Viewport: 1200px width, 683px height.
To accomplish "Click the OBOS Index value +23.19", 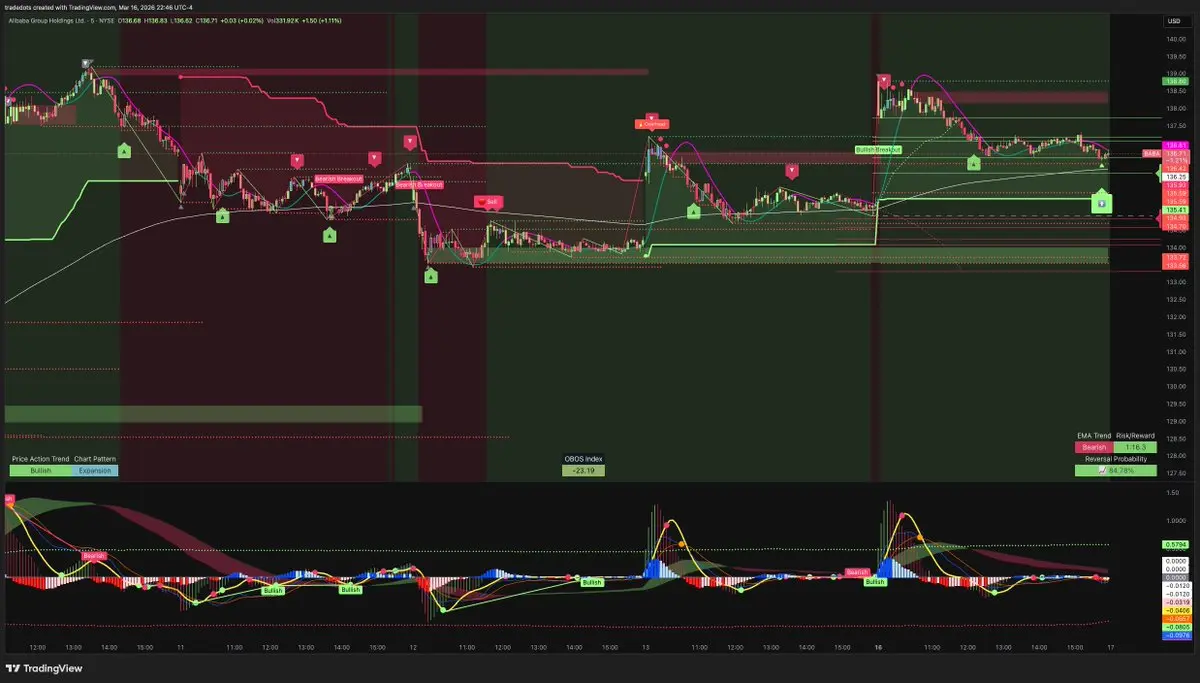I will pyautogui.click(x=583, y=469).
